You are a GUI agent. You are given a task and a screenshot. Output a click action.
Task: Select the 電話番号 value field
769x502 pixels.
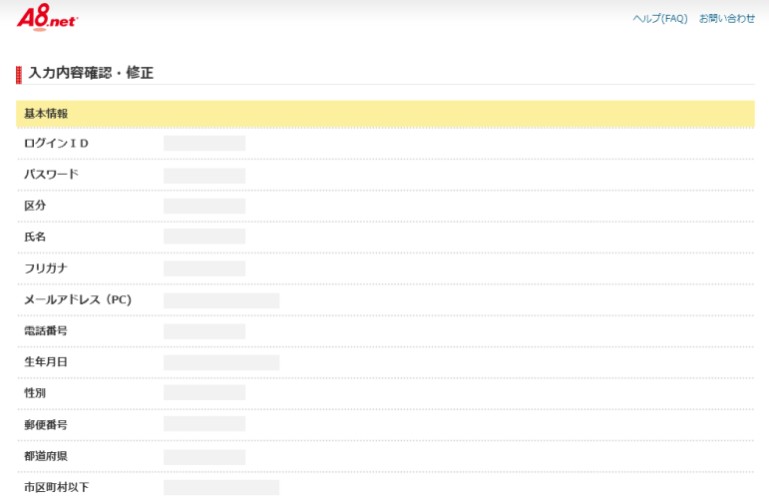[204, 331]
